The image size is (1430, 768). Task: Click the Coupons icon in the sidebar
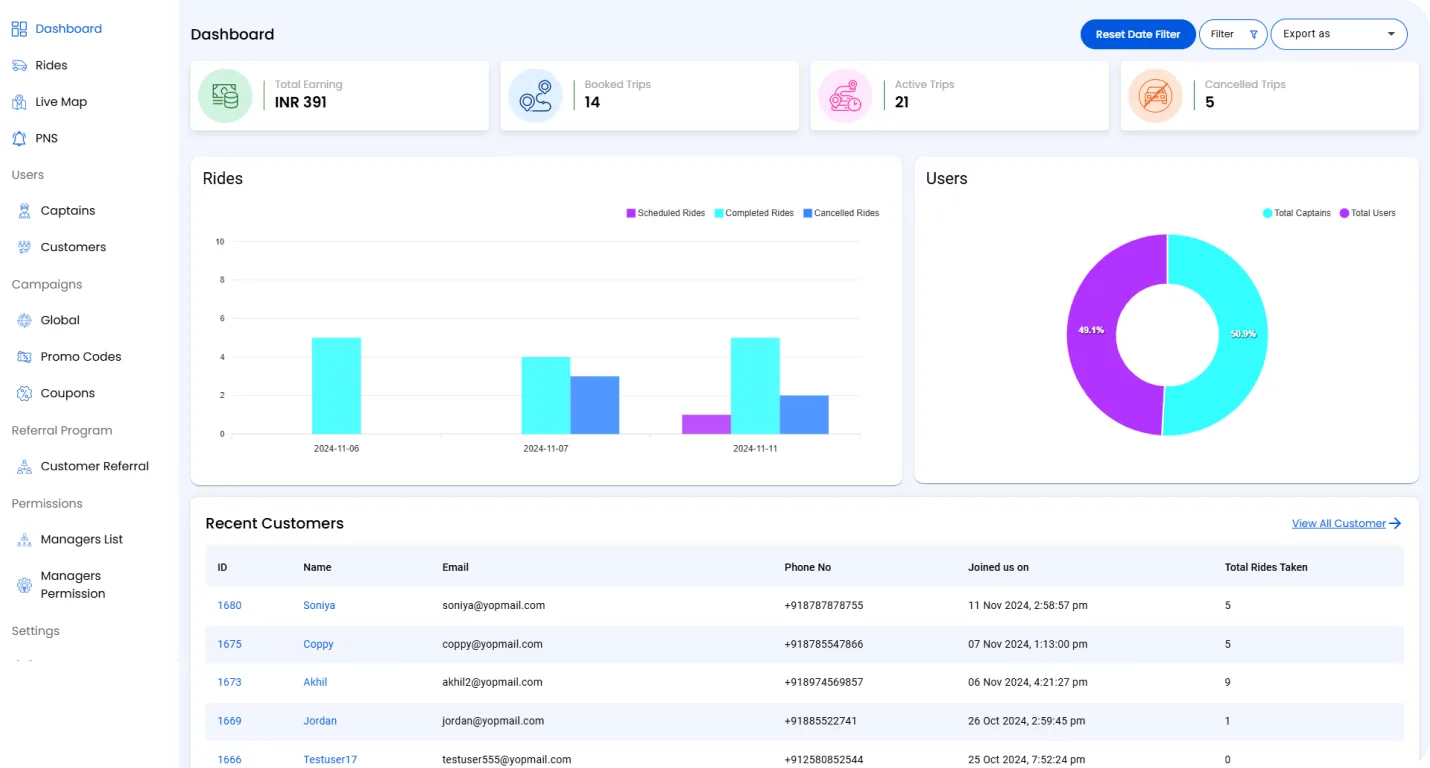coord(24,393)
